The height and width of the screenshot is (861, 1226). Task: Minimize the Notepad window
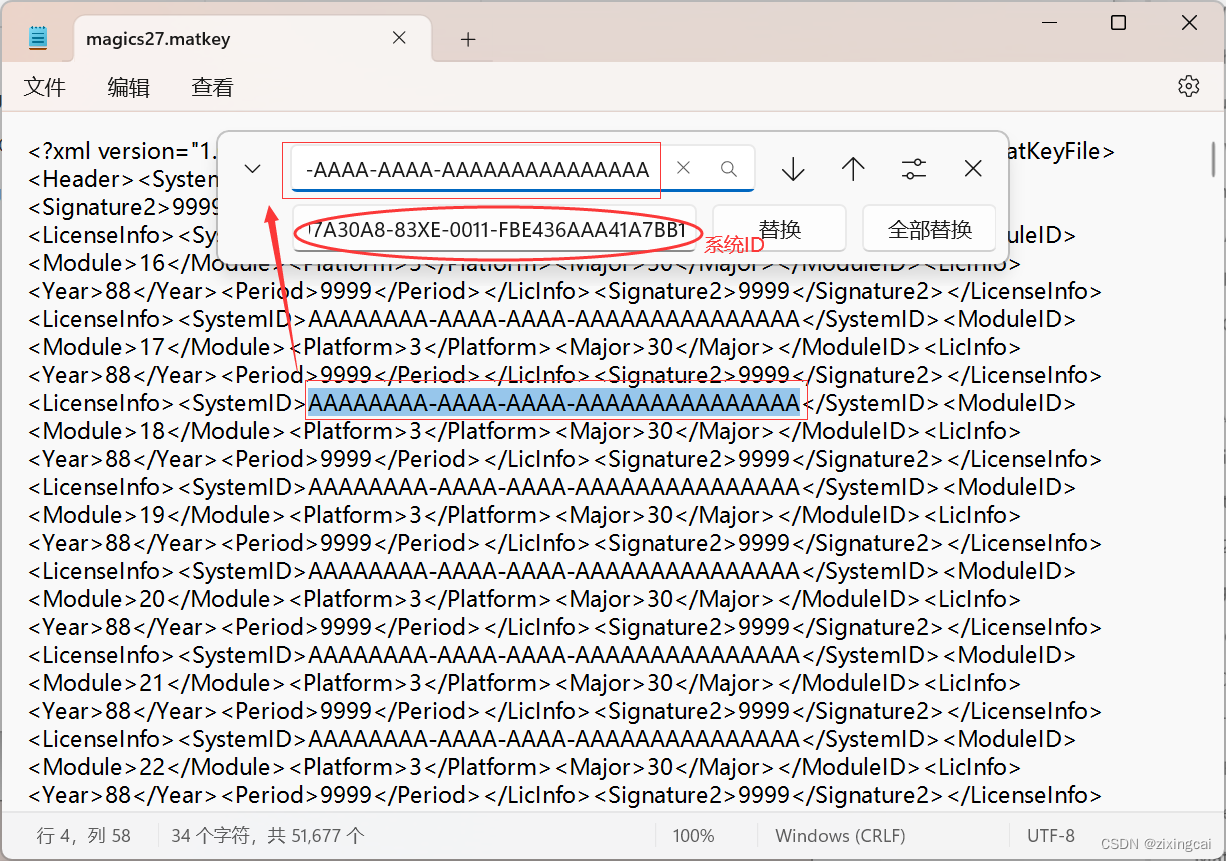click(1049, 23)
